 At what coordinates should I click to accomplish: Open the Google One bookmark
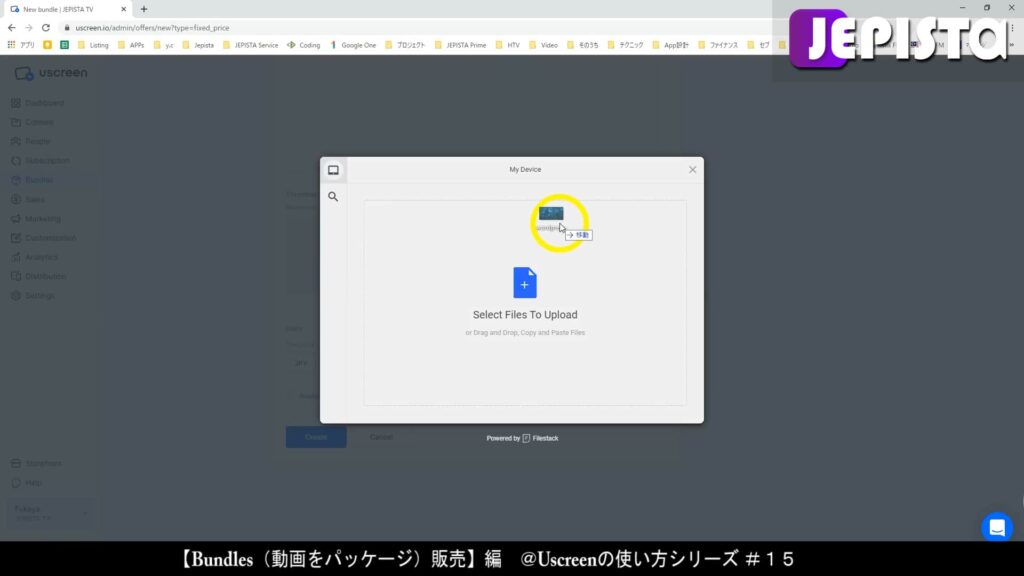[353, 45]
